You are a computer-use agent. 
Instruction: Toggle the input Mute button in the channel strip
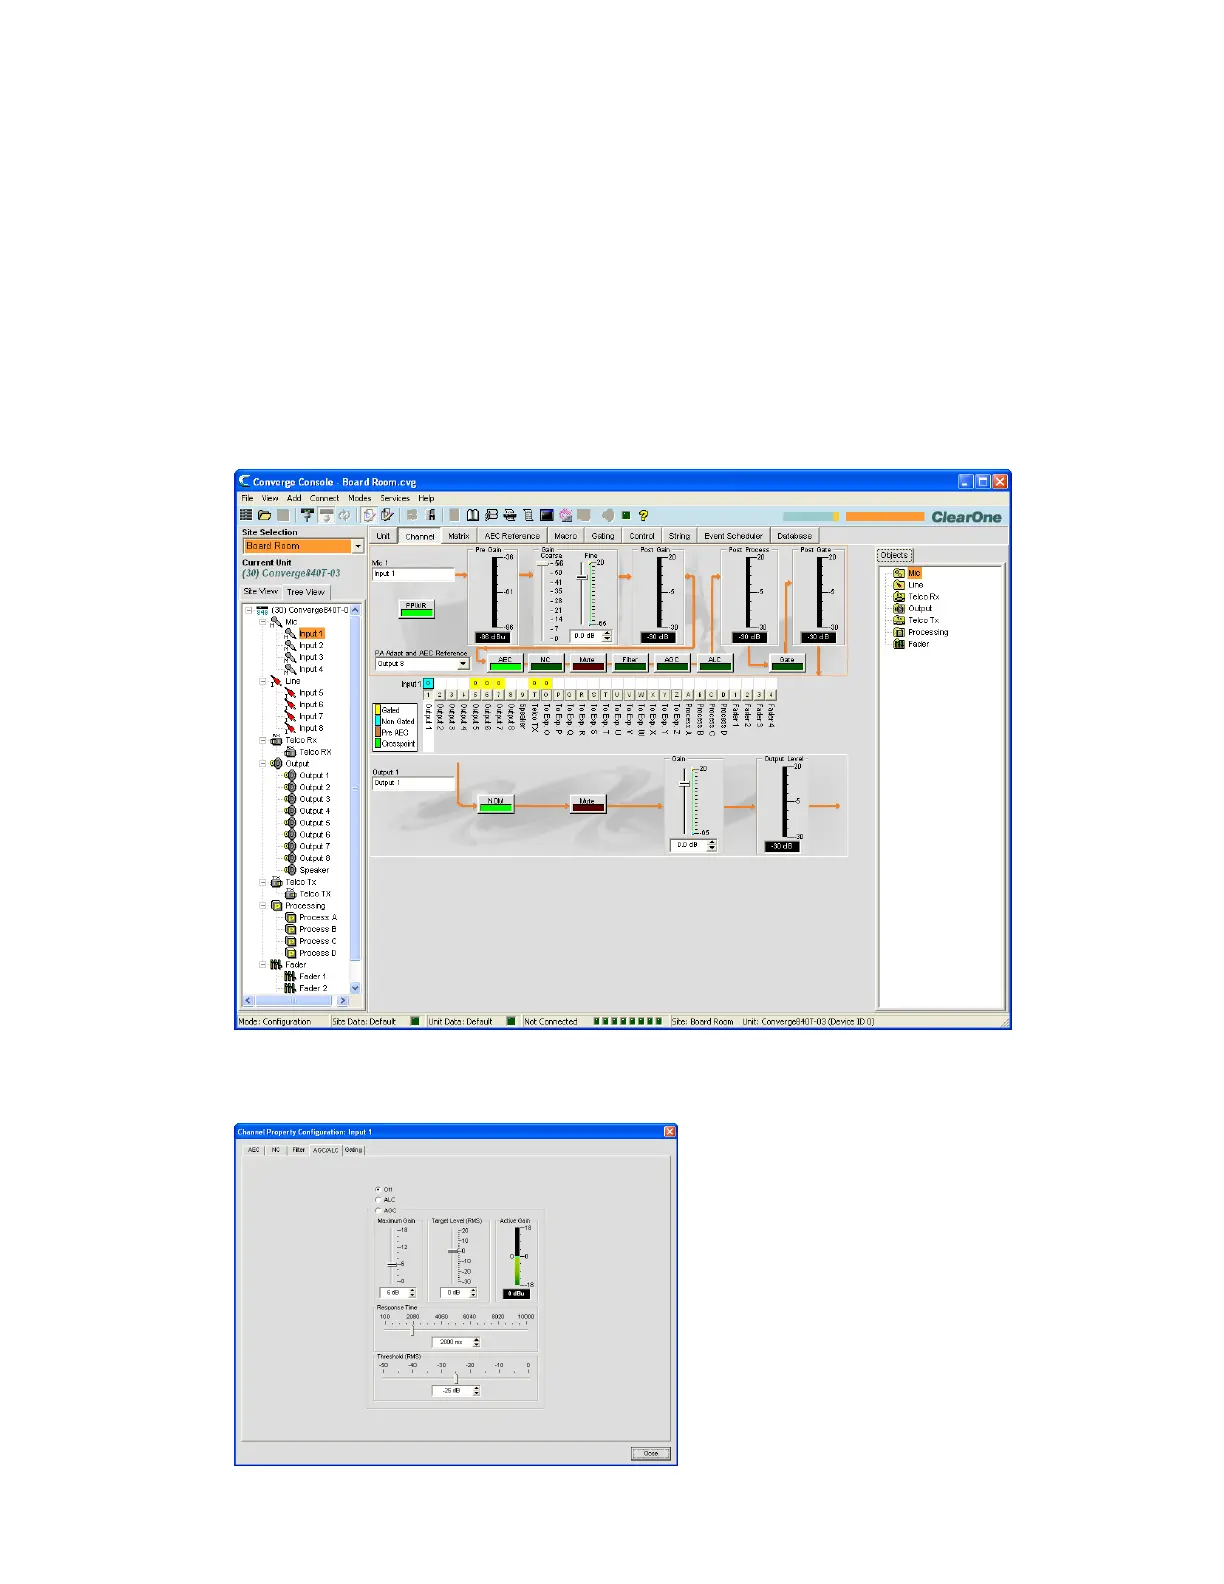587,663
